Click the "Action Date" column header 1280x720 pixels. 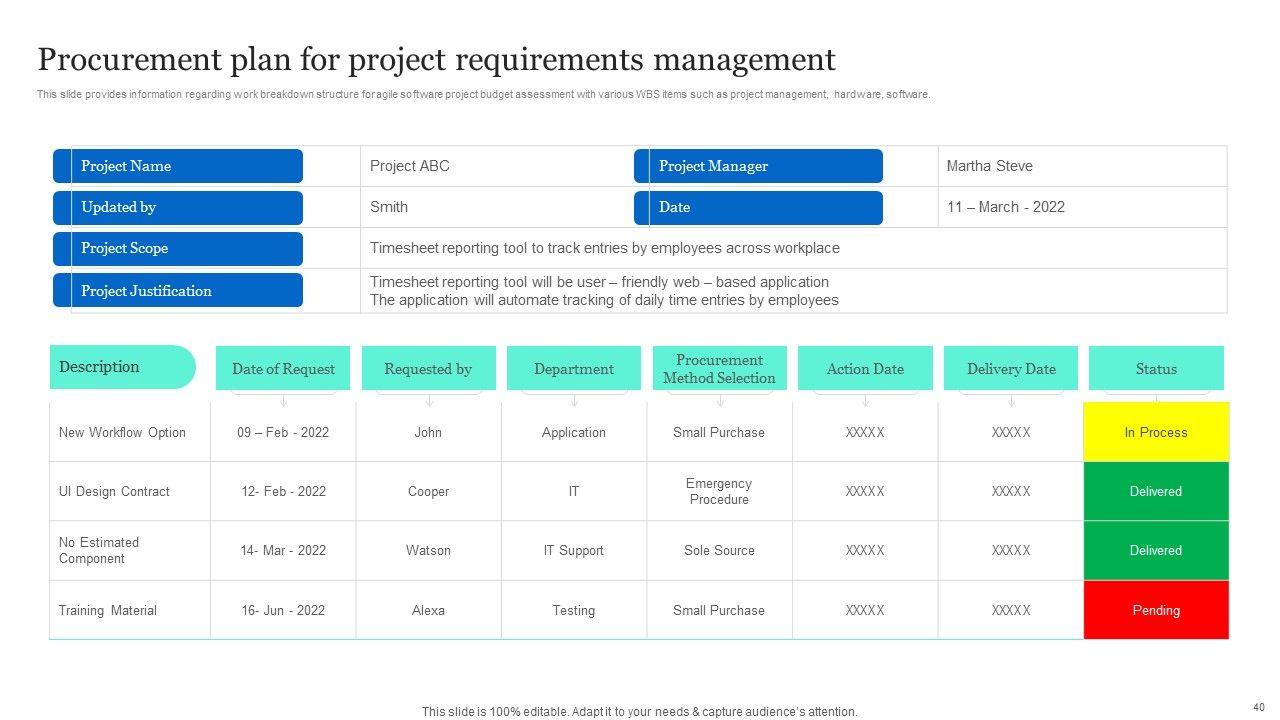pyautogui.click(x=865, y=368)
